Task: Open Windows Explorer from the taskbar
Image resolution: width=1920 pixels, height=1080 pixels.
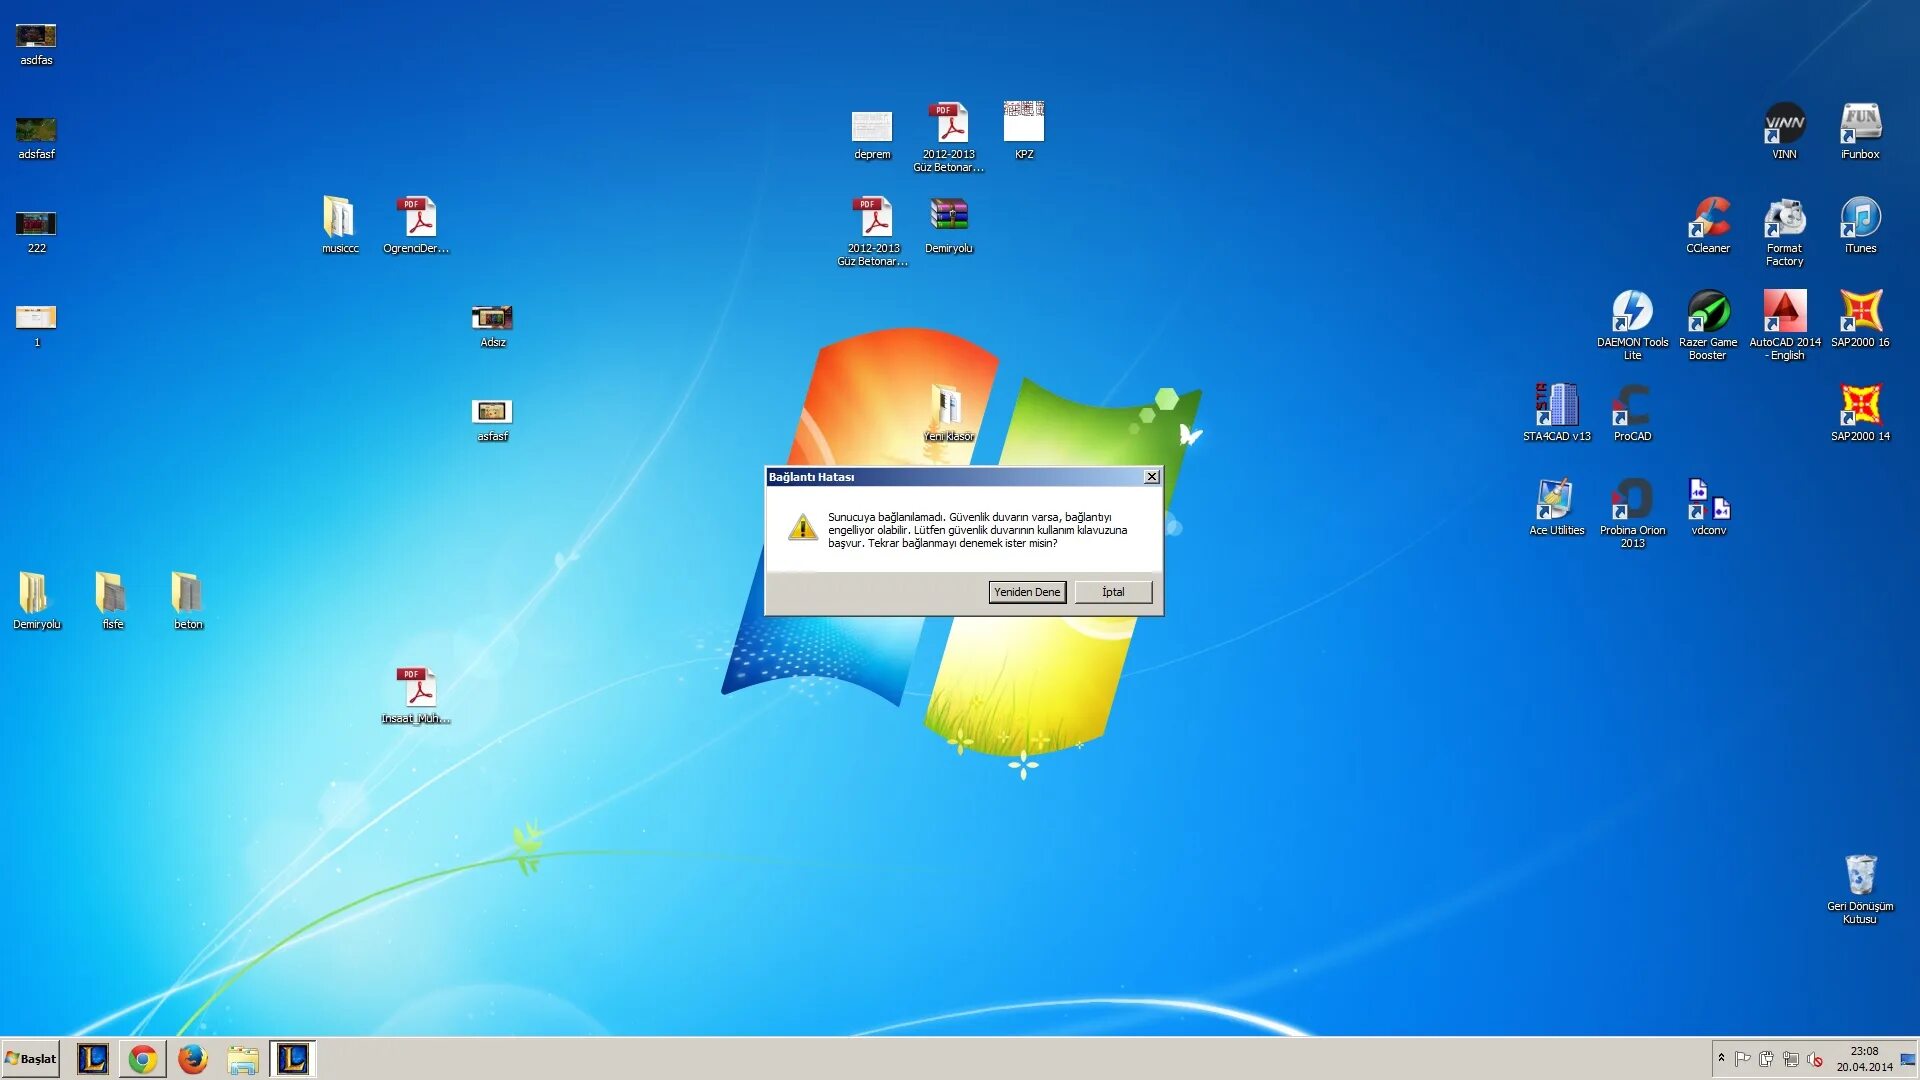Action: coord(242,1059)
